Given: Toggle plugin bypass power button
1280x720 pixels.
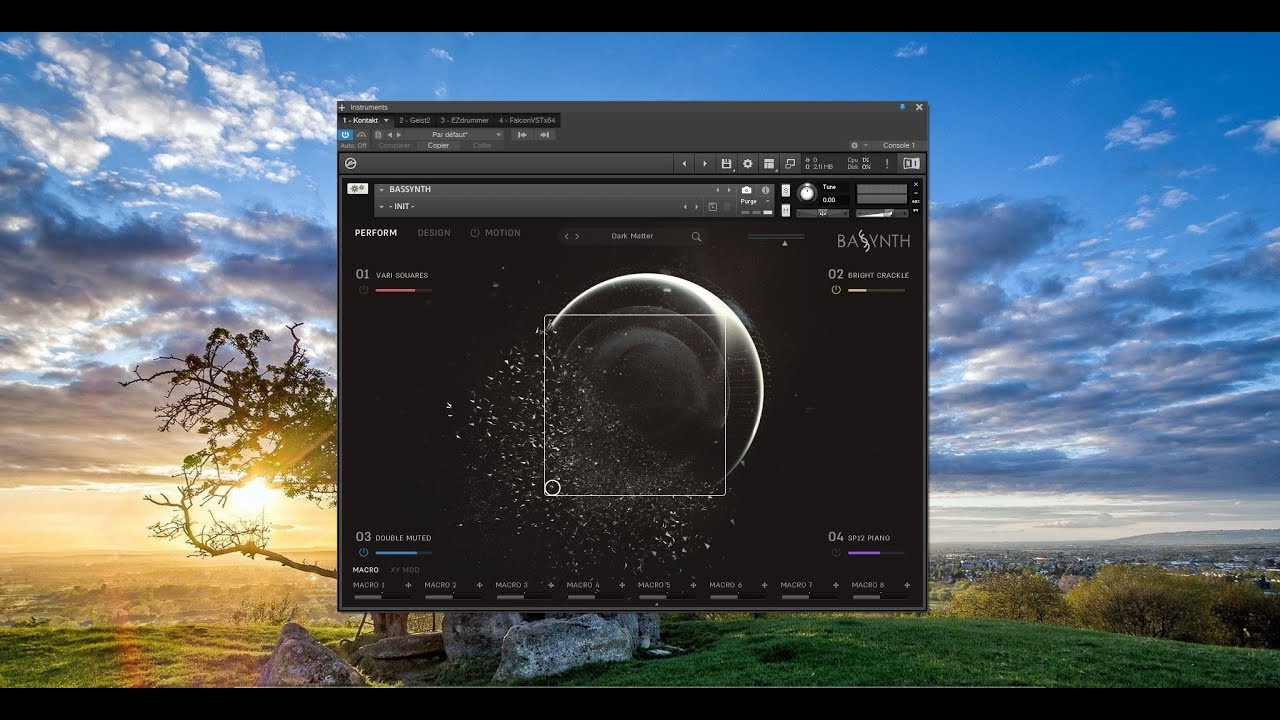Looking at the screenshot, I should [346, 135].
